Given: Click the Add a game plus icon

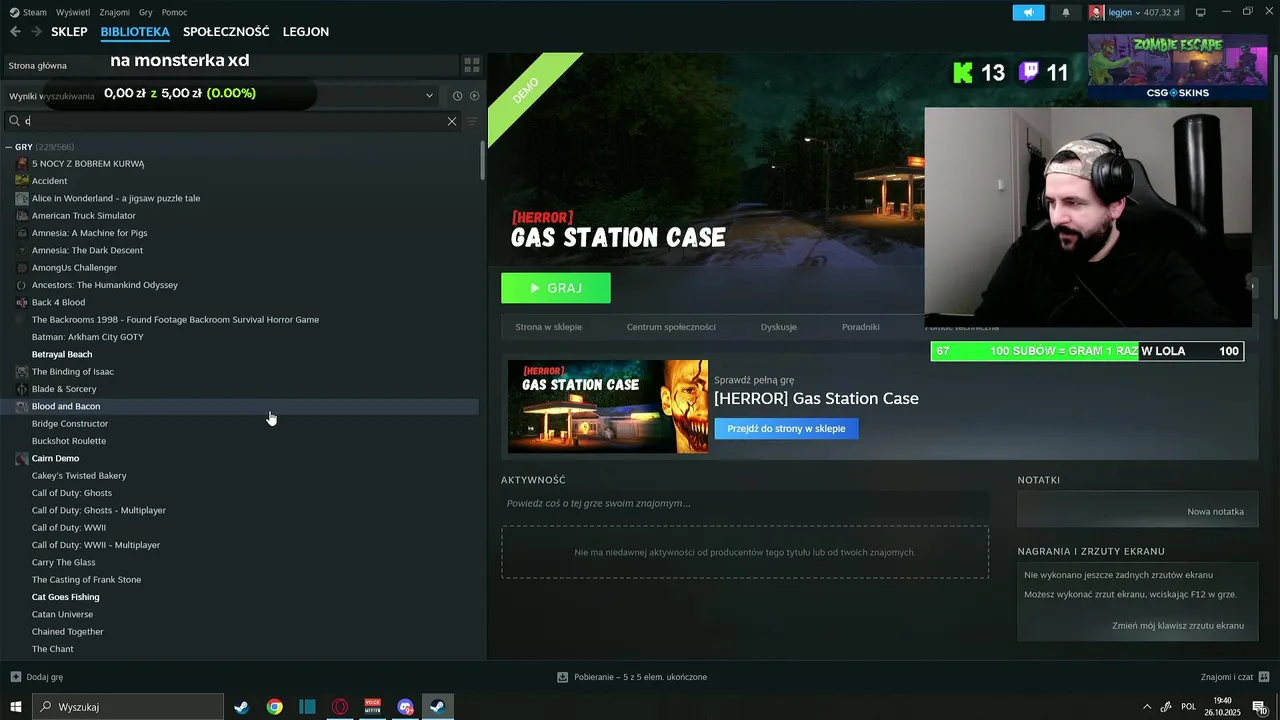Looking at the screenshot, I should [x=15, y=677].
